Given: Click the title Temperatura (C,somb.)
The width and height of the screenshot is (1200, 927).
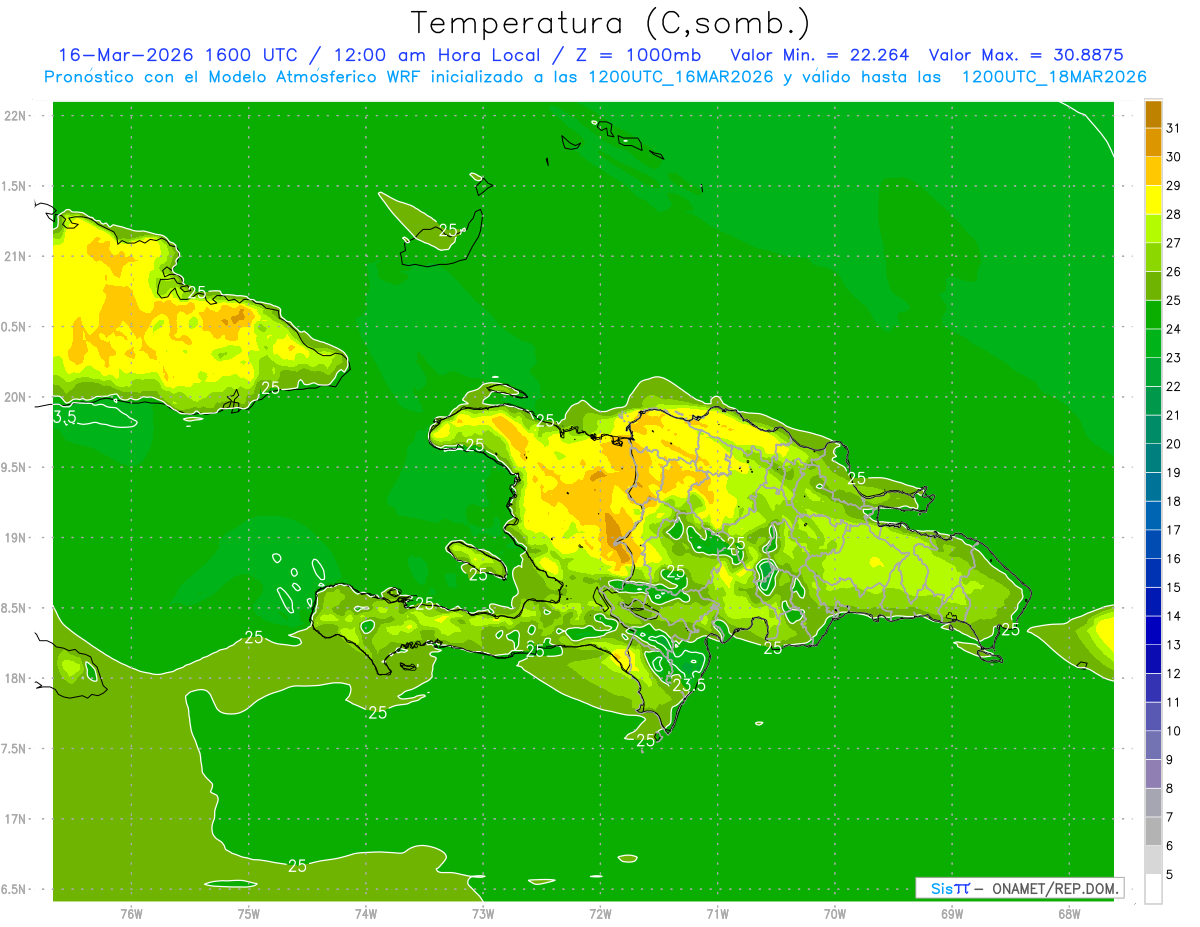Looking at the screenshot, I should click(x=610, y=23).
